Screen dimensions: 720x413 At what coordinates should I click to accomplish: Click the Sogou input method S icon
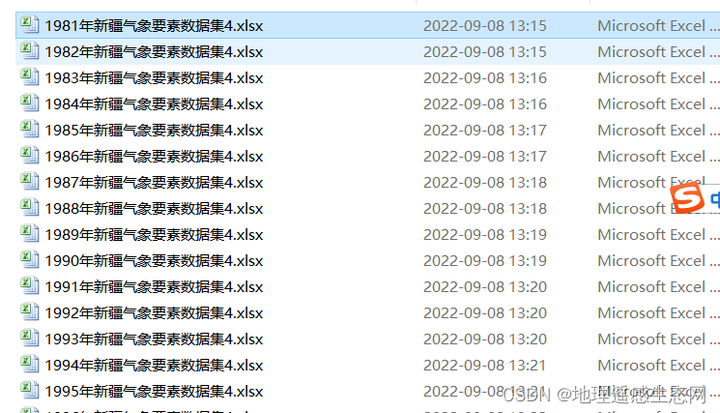pyautogui.click(x=687, y=198)
